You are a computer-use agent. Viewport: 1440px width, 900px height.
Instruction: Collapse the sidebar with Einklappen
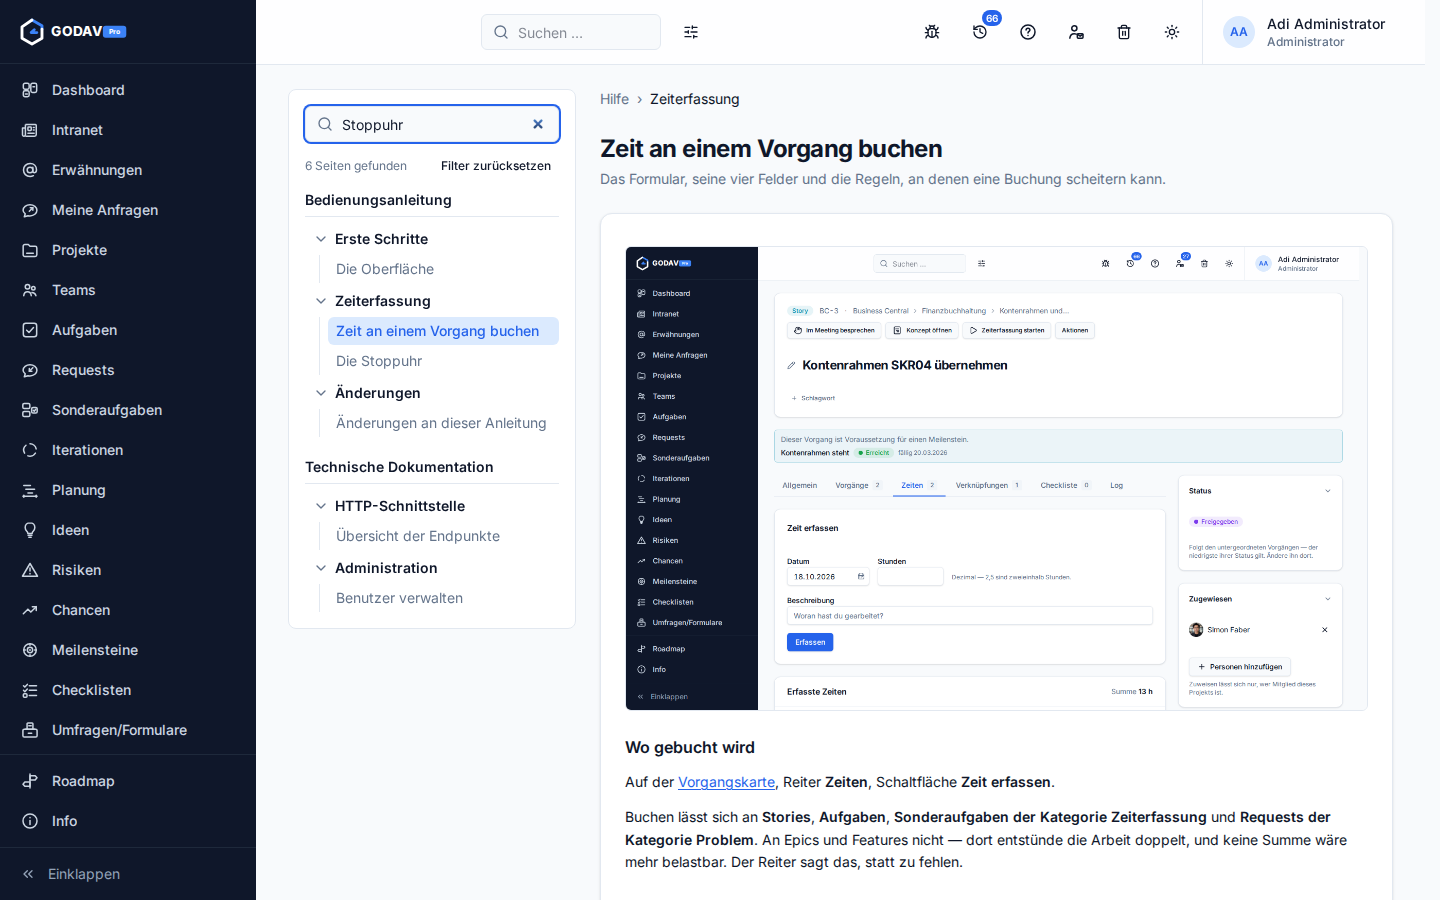(x=128, y=874)
